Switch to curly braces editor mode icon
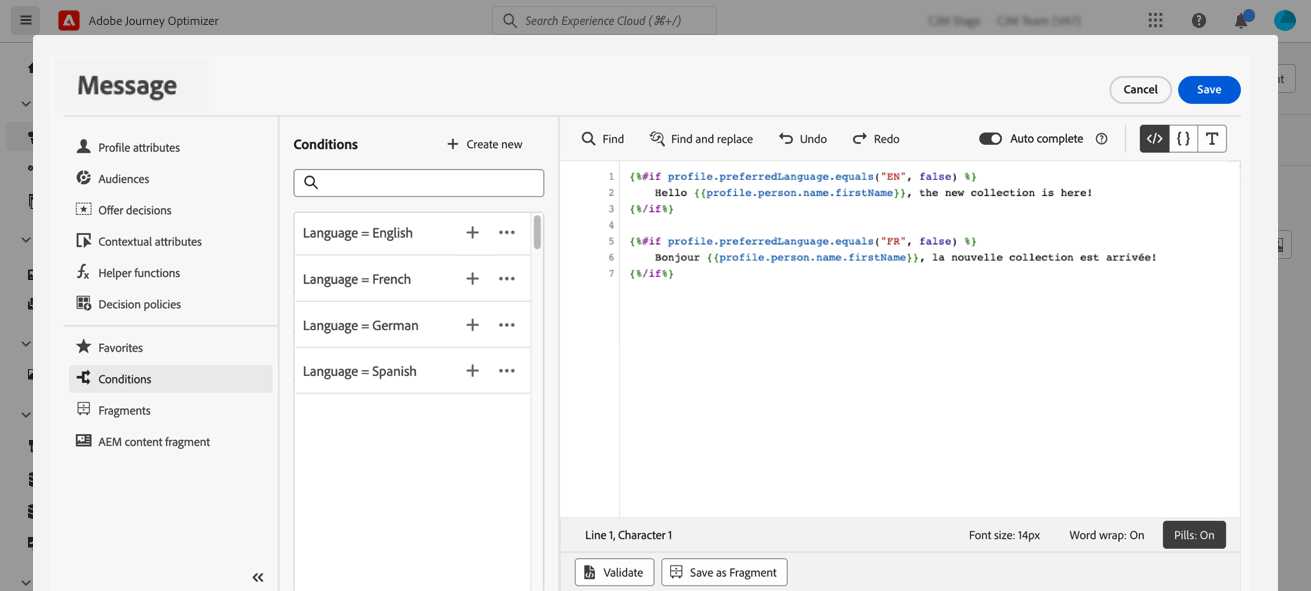The width and height of the screenshot is (1311, 591). click(1183, 139)
